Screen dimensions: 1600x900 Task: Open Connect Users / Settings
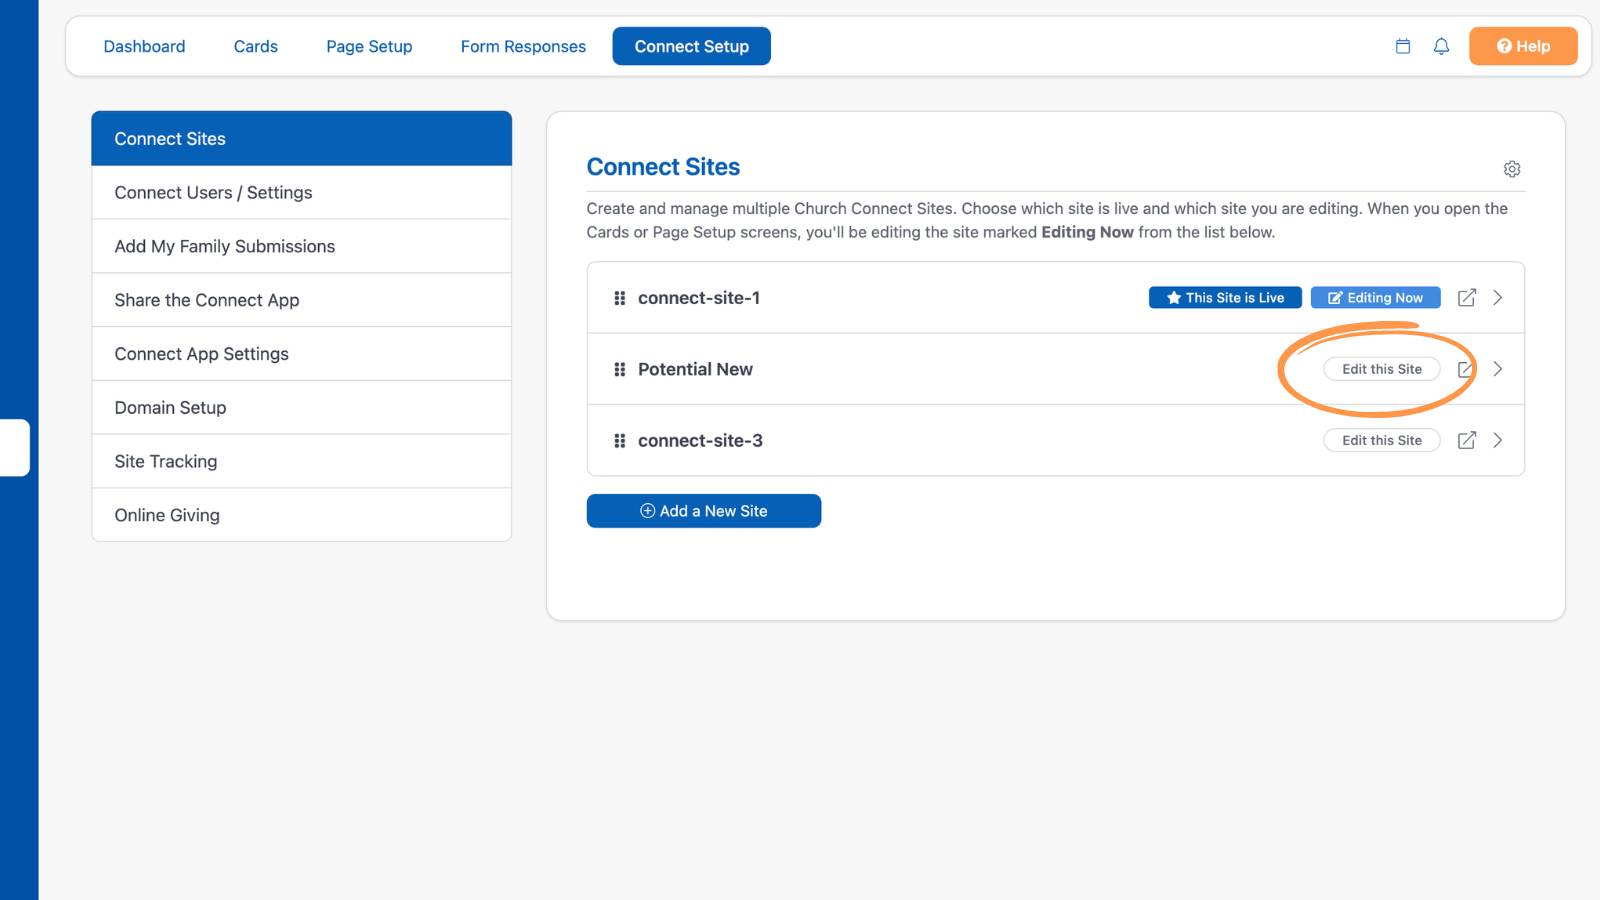click(301, 193)
